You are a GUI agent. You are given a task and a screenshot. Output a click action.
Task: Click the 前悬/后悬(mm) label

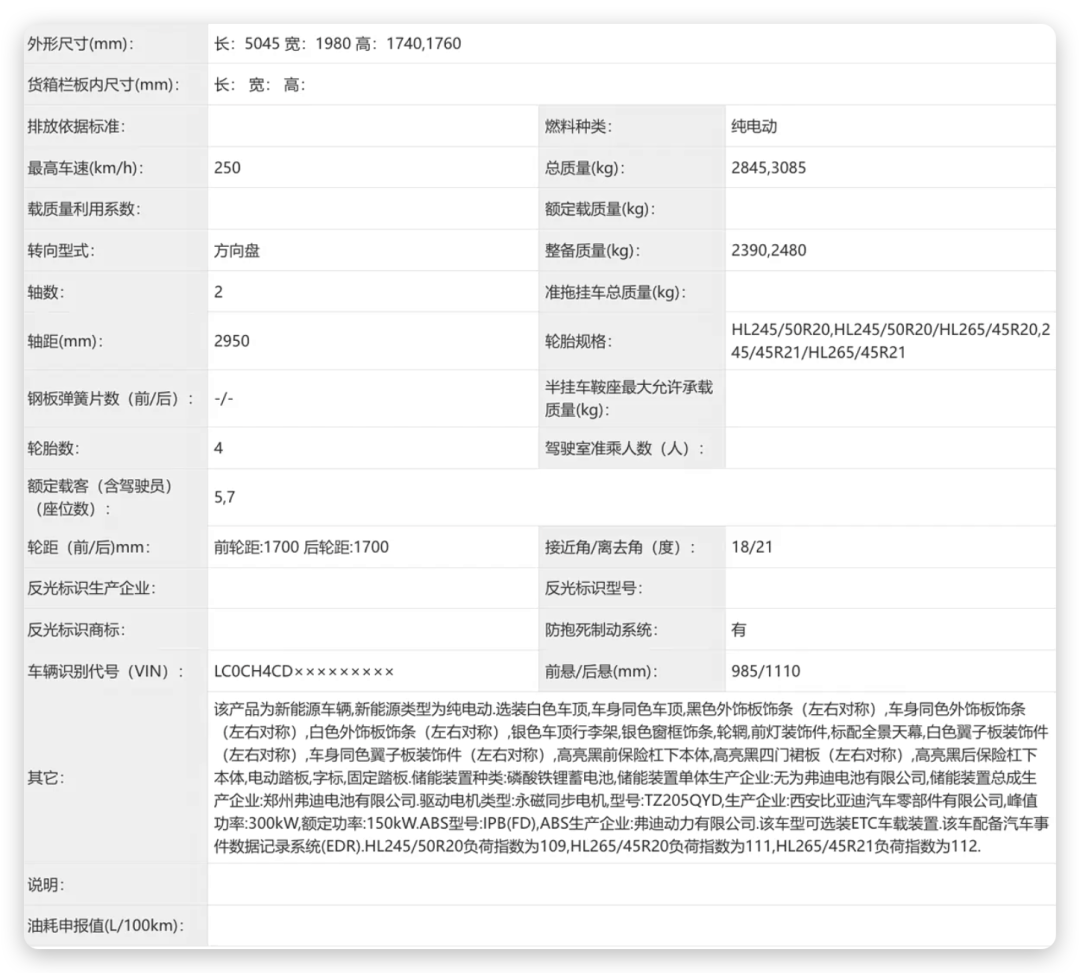[x=601, y=671]
